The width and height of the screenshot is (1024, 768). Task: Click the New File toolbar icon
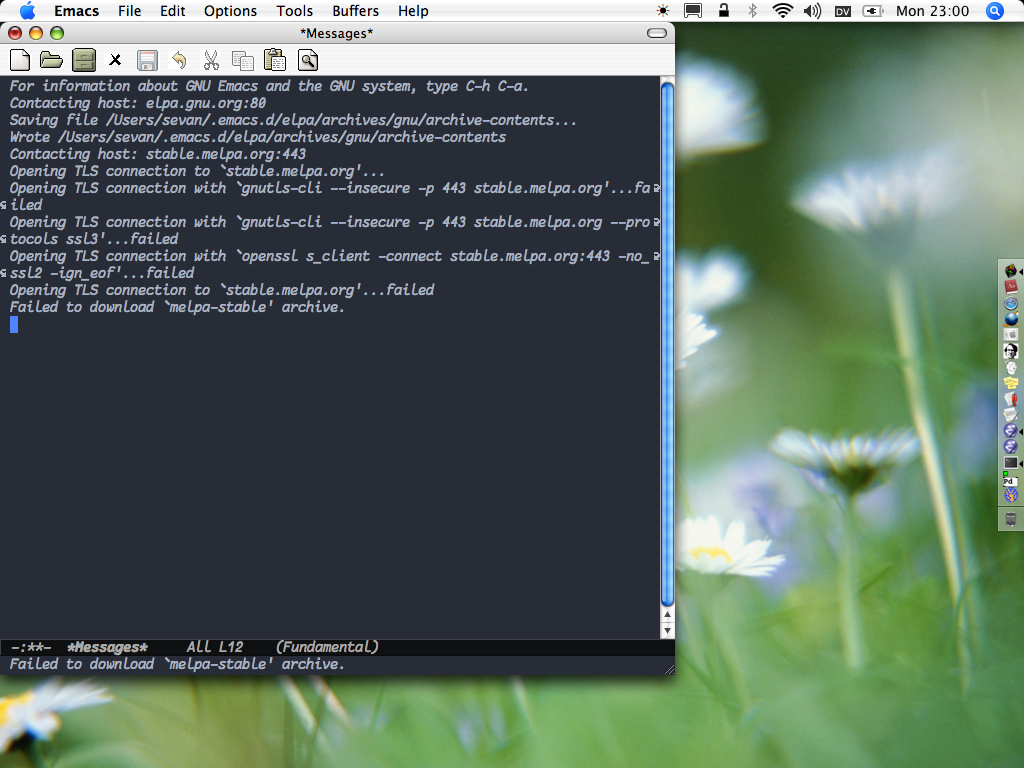click(x=19, y=60)
